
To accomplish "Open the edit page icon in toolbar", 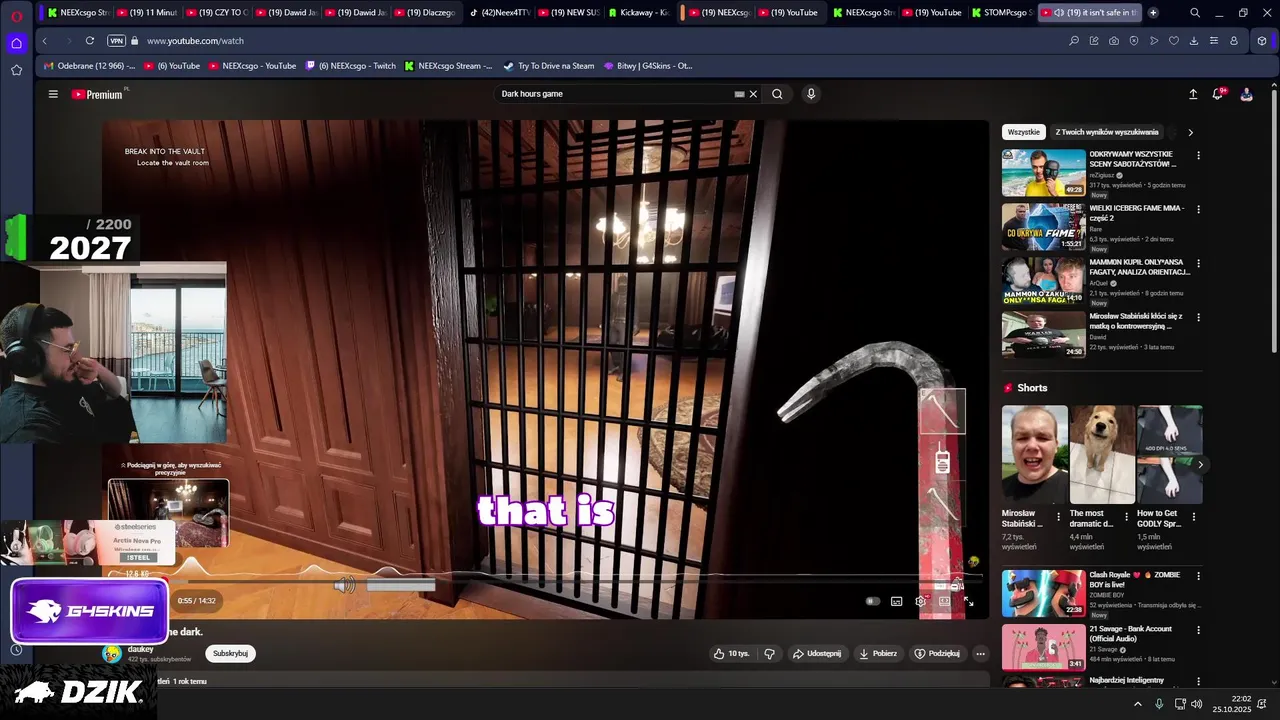I will 1094,41.
